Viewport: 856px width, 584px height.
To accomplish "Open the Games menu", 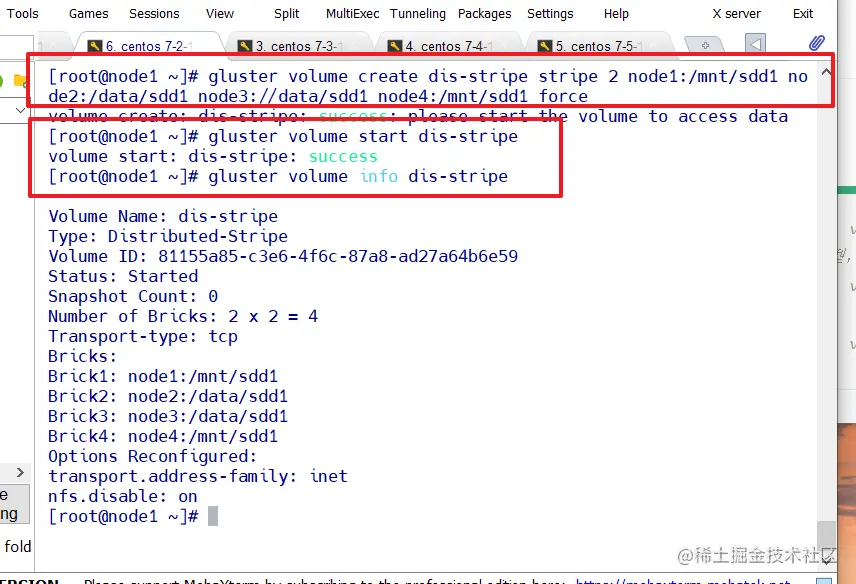I will tap(88, 14).
